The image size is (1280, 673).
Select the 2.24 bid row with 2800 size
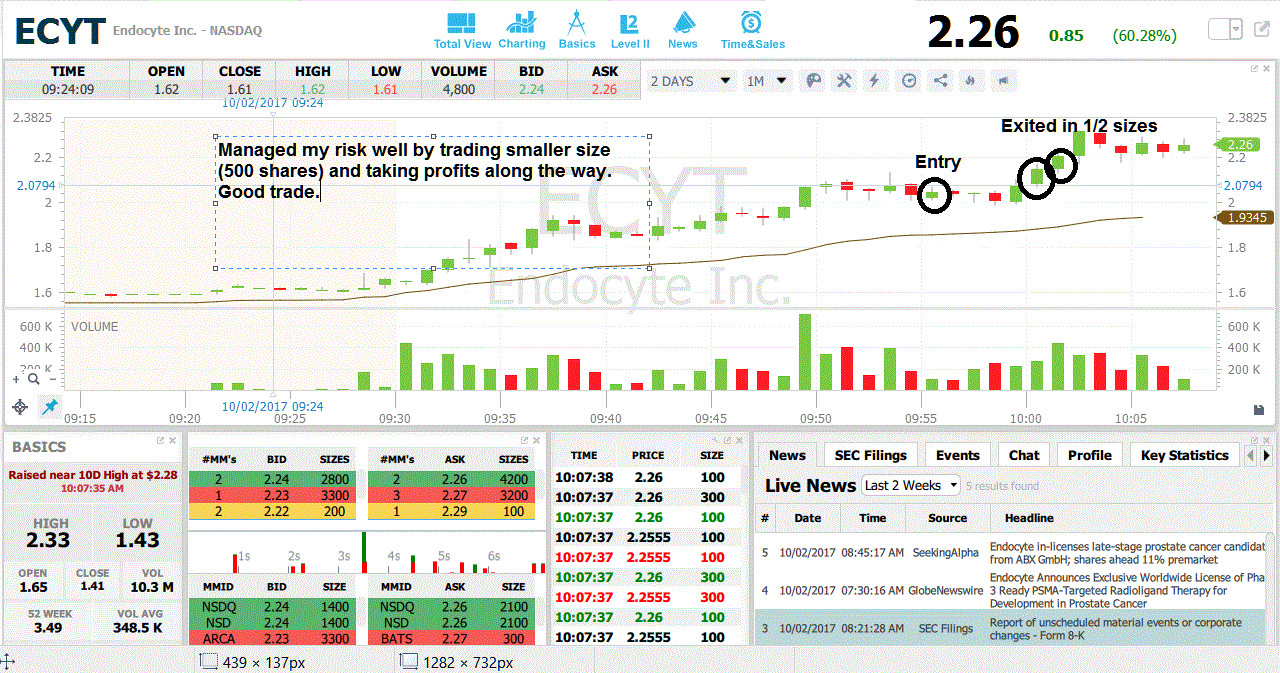pos(272,480)
